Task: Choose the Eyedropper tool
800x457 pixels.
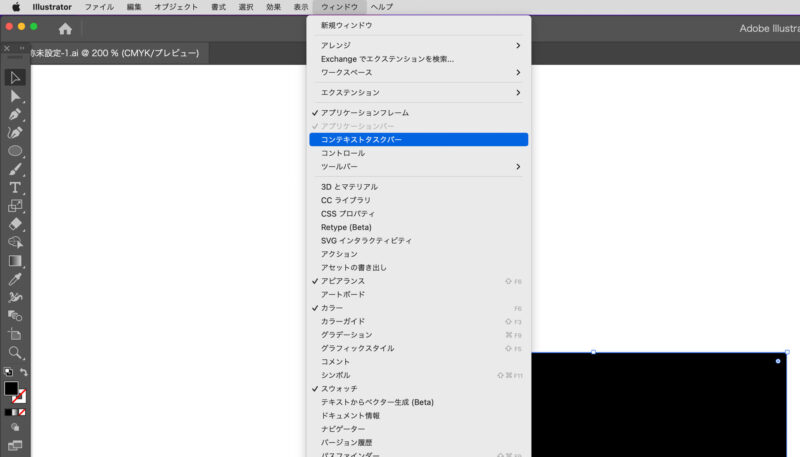Action: coord(16,279)
